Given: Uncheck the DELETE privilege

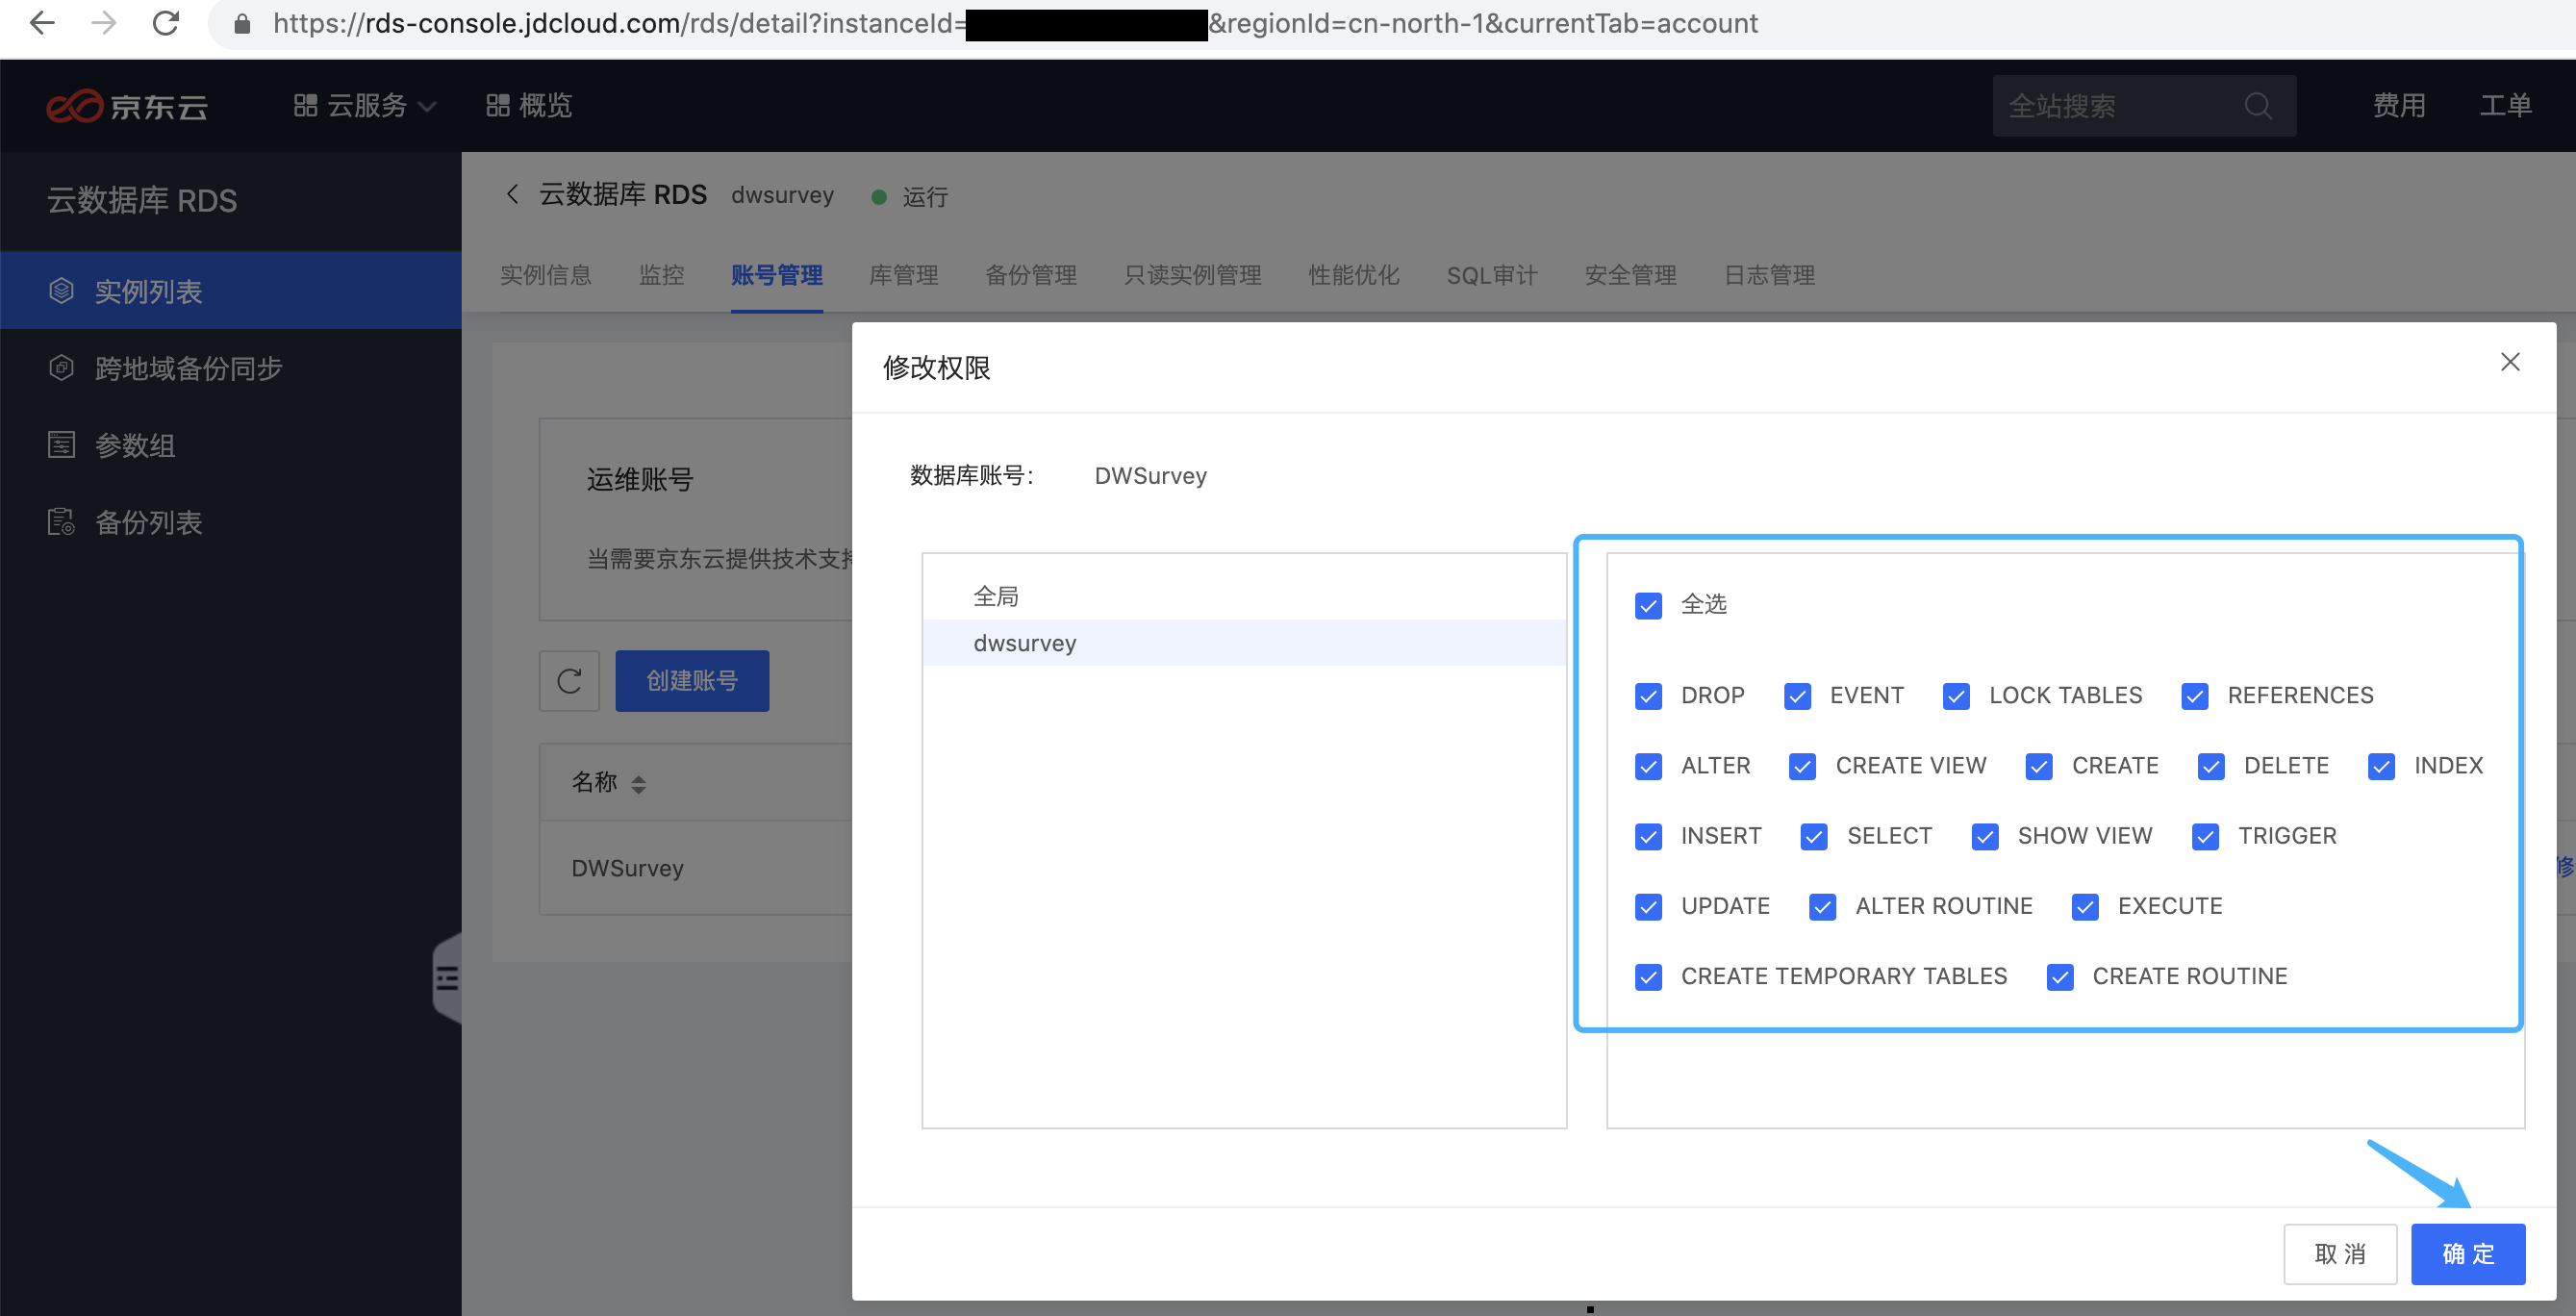Looking at the screenshot, I should click(2210, 766).
